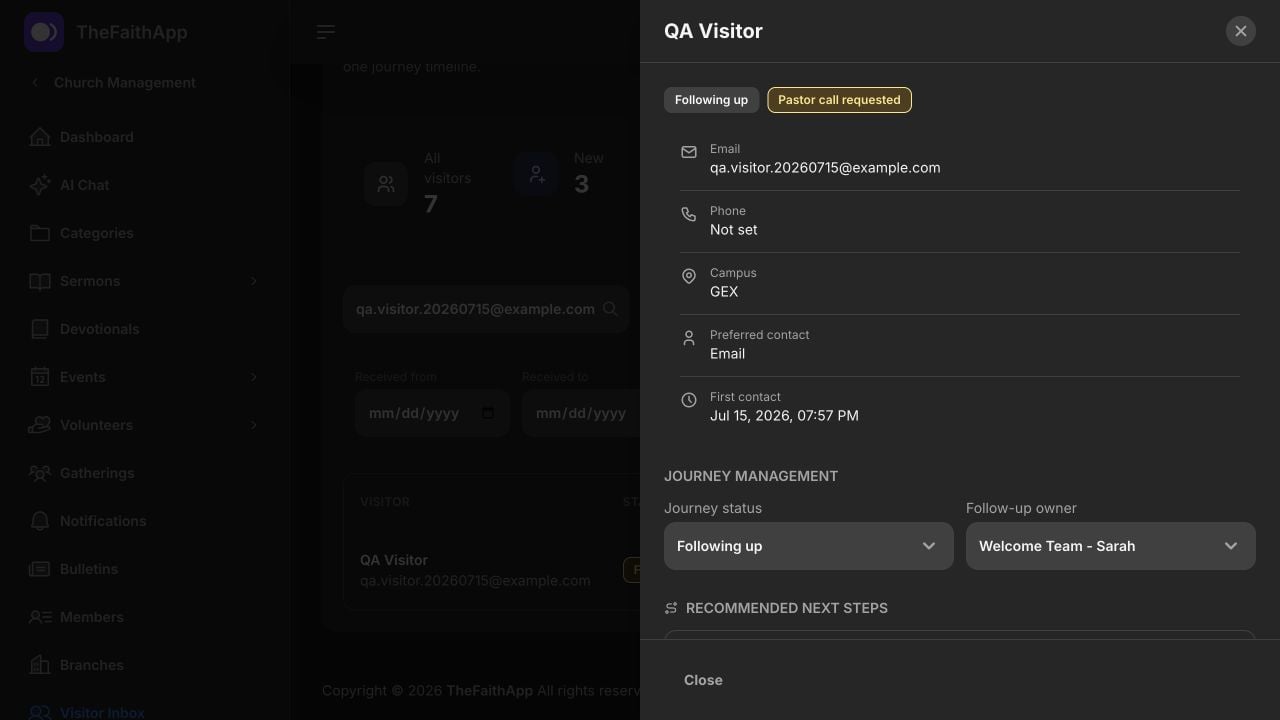
Task: Click the Recommended next steps icon
Action: [x=671, y=608]
